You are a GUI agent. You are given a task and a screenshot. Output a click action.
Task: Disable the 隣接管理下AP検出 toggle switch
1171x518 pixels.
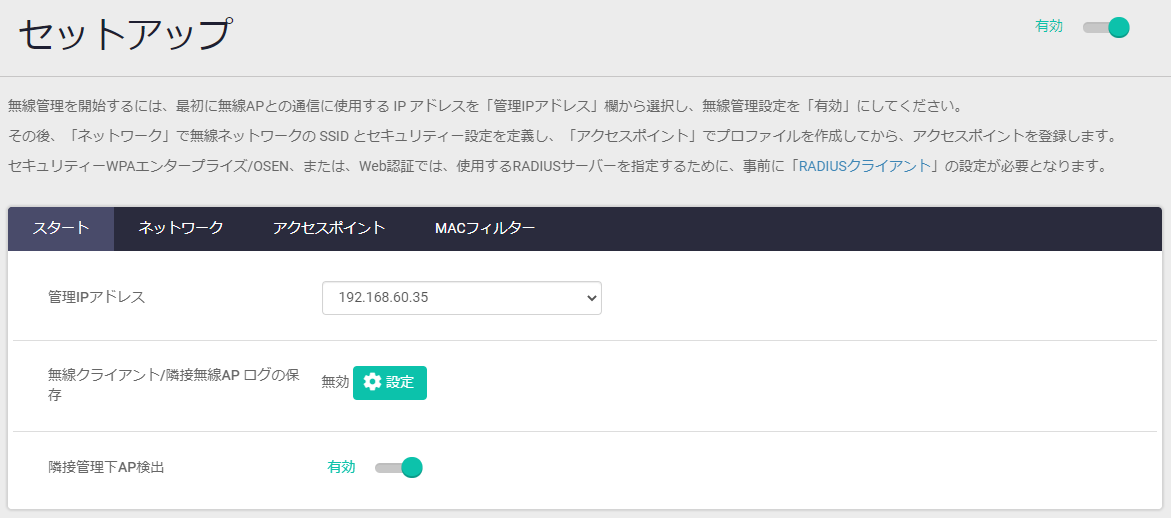tap(398, 467)
